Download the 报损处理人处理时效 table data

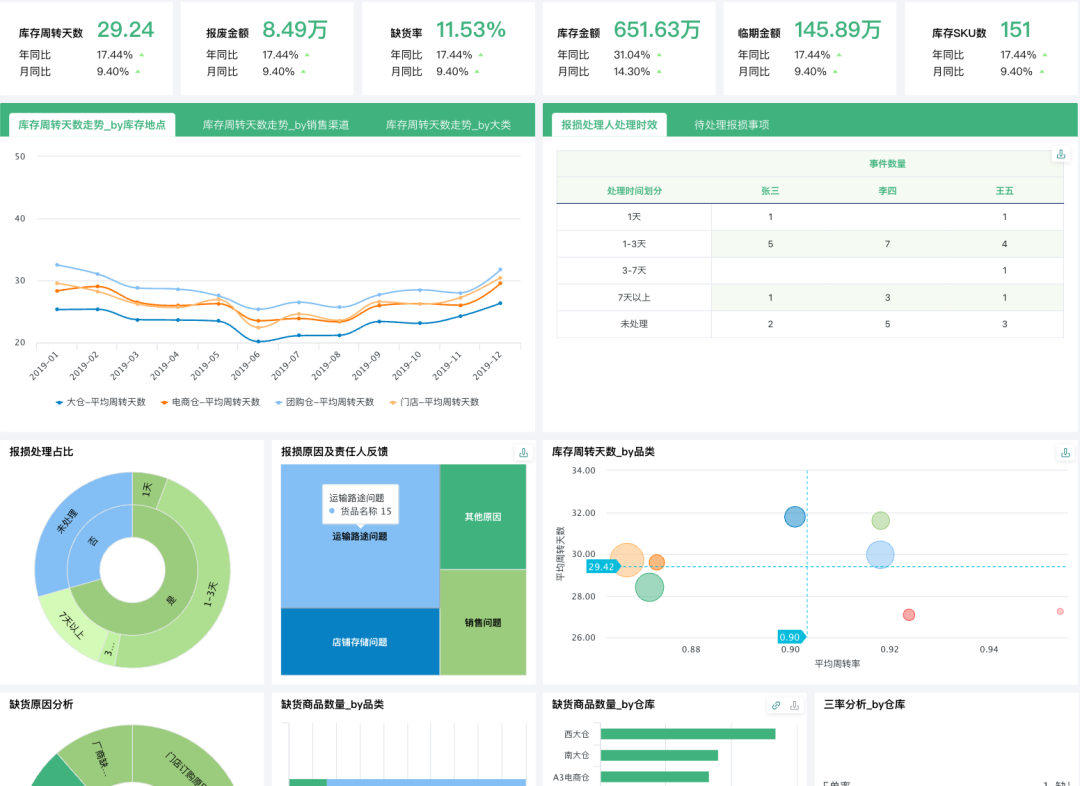click(1061, 154)
